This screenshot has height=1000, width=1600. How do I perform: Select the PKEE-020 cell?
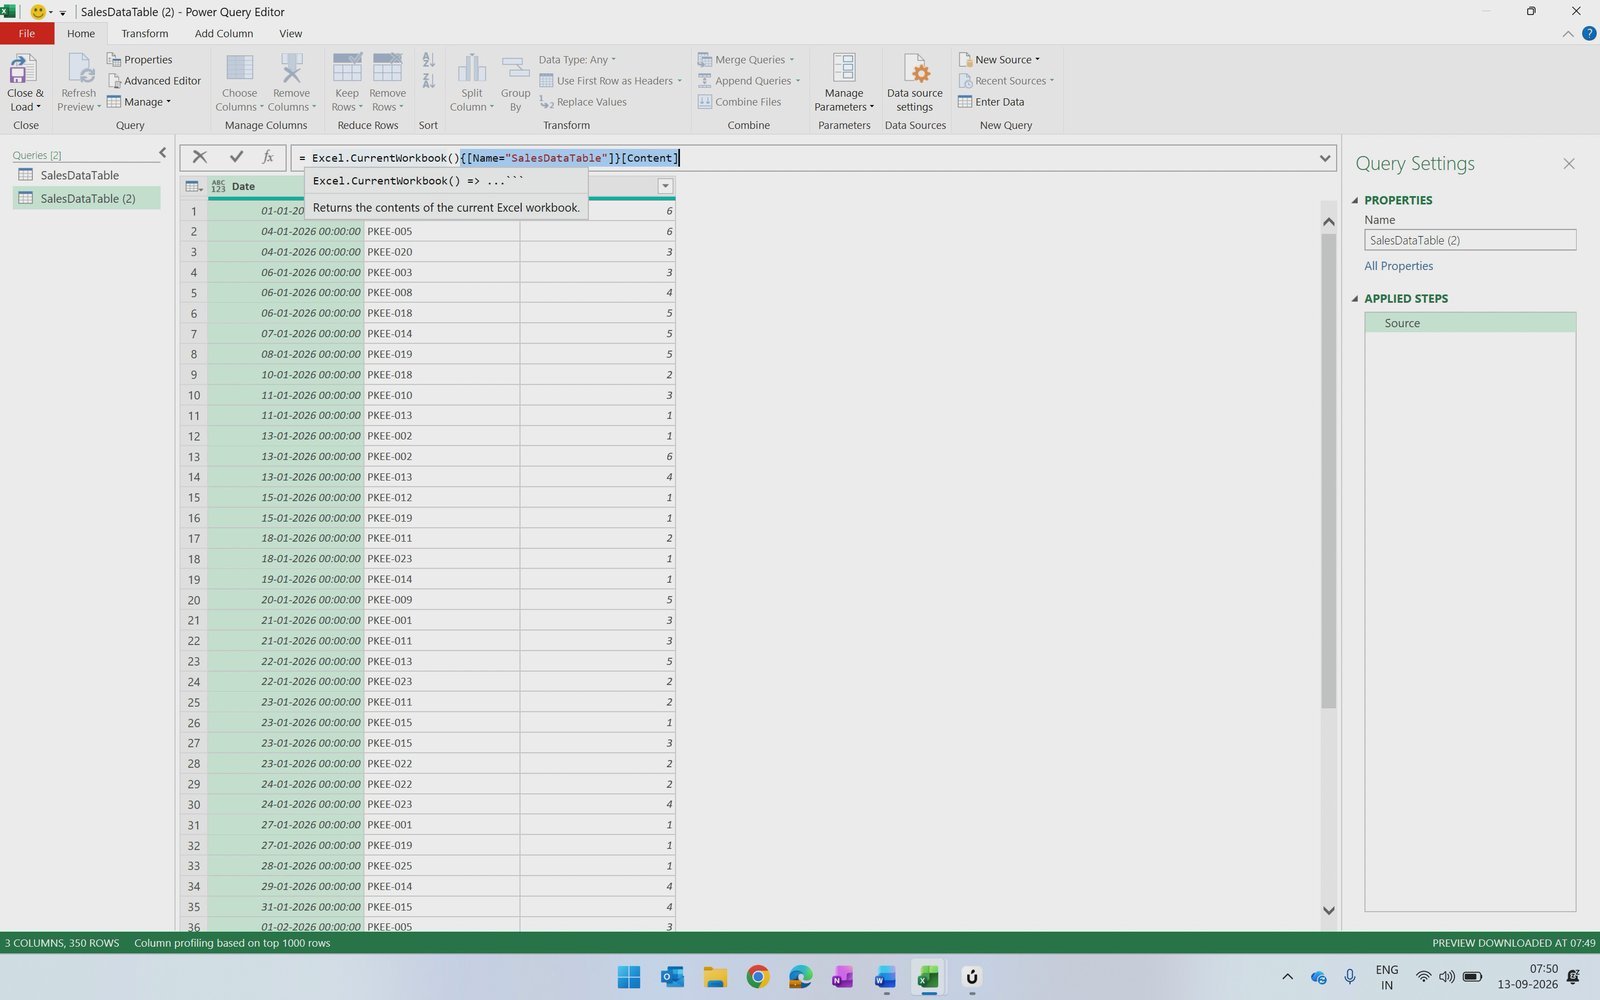[442, 252]
